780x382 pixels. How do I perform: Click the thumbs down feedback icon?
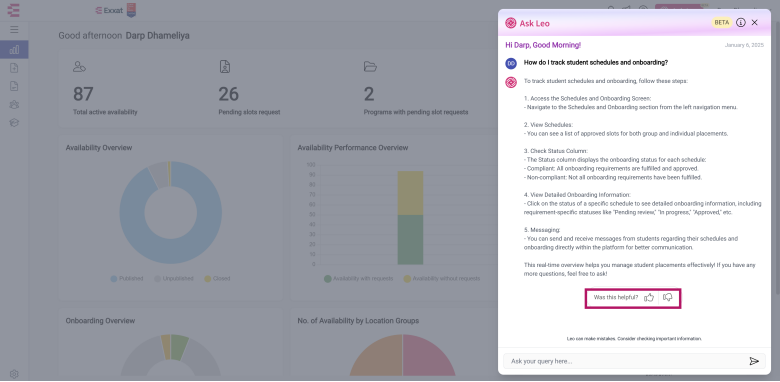pyautogui.click(x=668, y=297)
